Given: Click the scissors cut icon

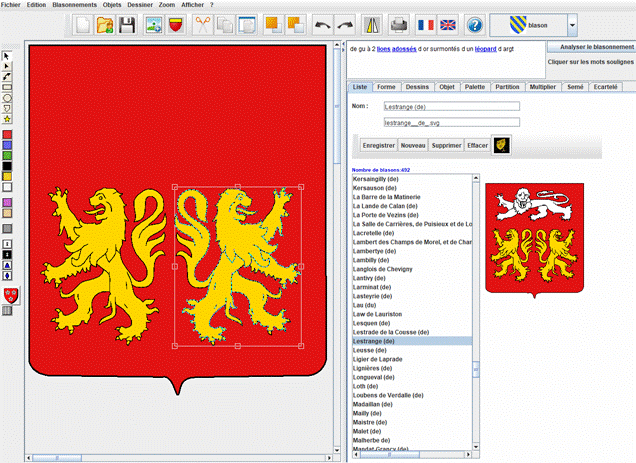Looking at the screenshot, I should coord(202,24).
